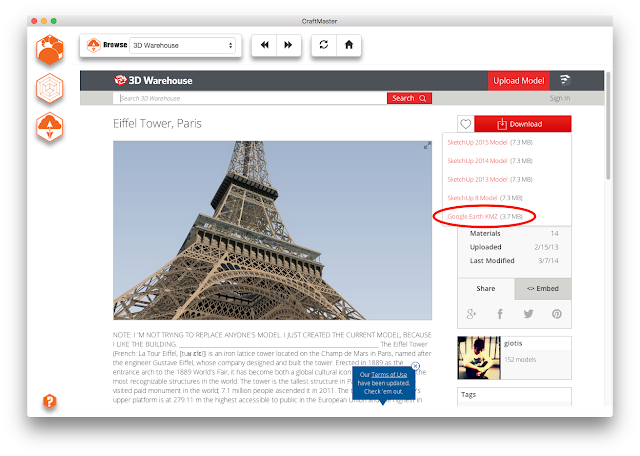Click the red Download button

point(522,124)
